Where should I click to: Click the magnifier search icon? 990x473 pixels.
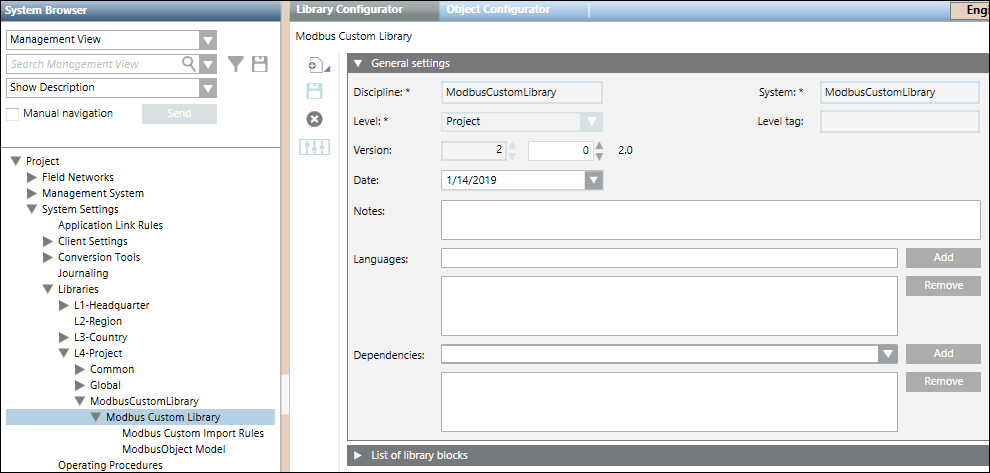click(x=188, y=64)
